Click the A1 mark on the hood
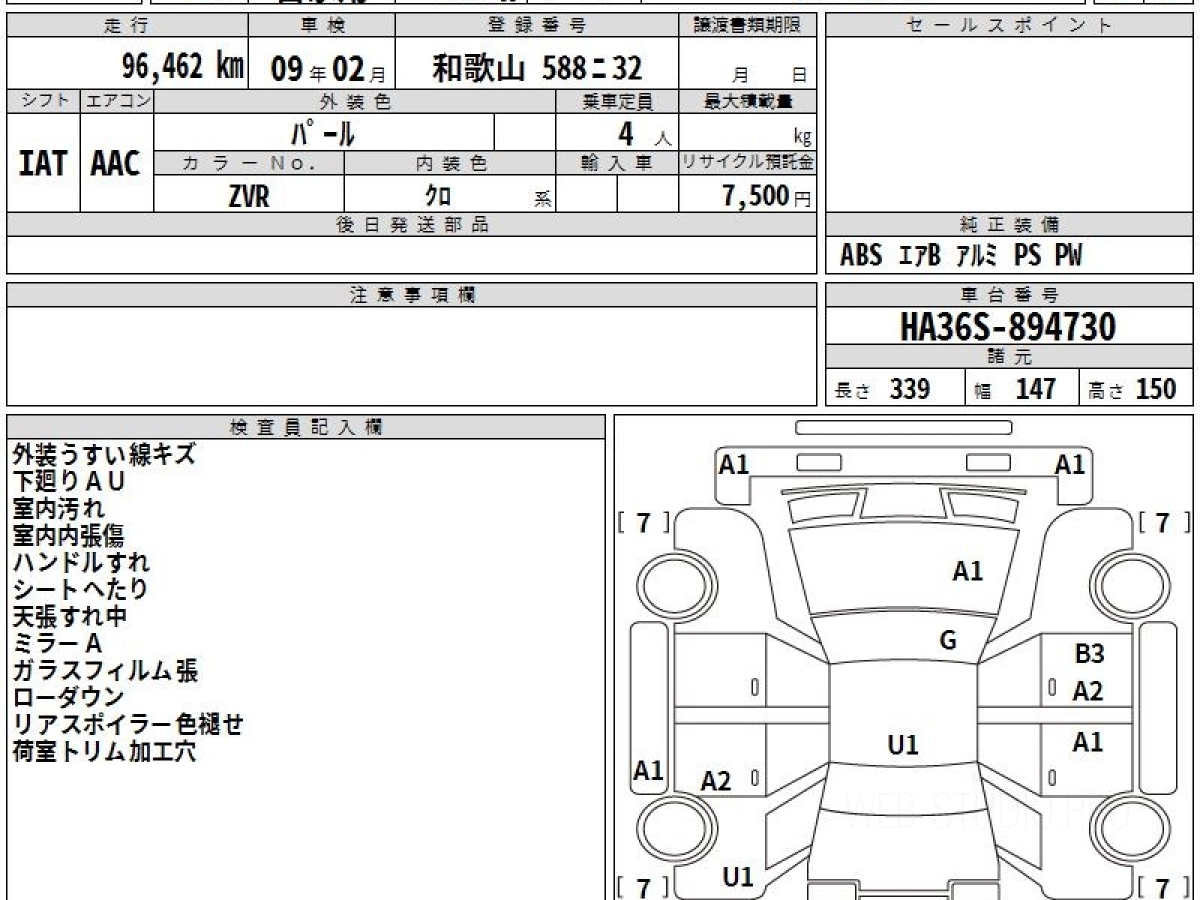This screenshot has height=900, width=1200. coord(967,572)
